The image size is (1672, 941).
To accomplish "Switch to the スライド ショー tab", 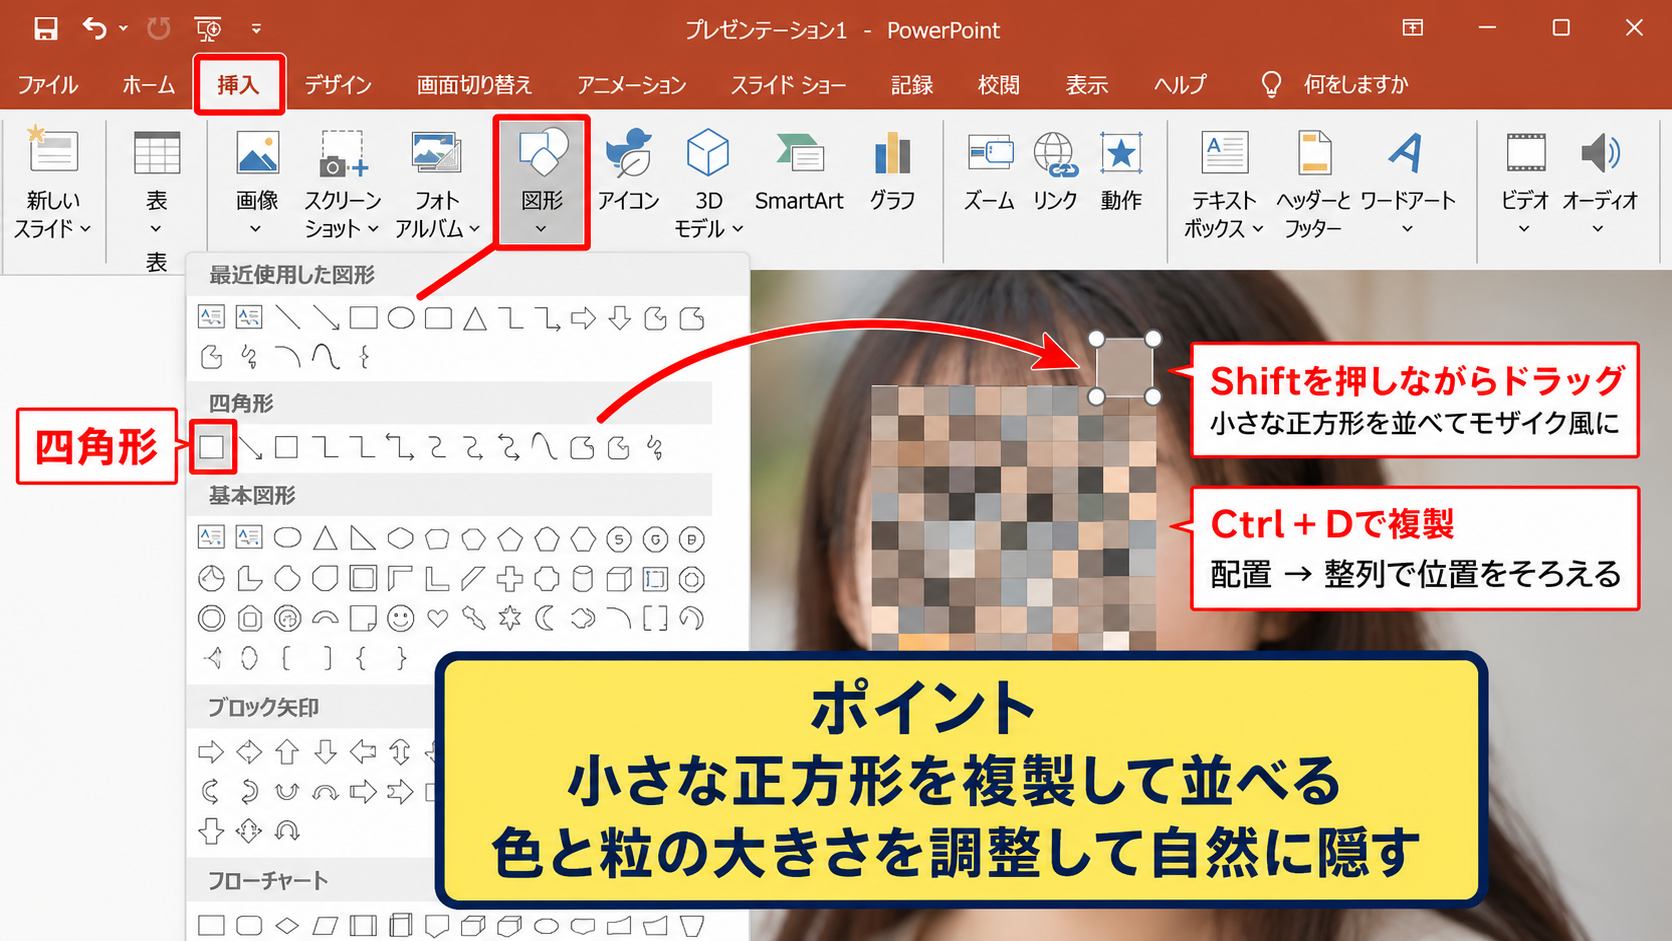I will 788,85.
